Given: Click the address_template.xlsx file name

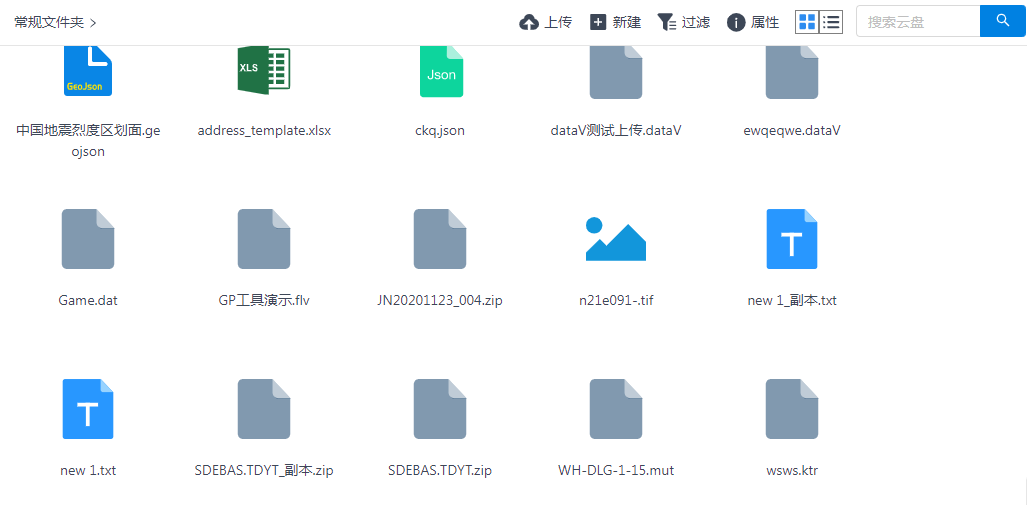Looking at the screenshot, I should tap(265, 130).
